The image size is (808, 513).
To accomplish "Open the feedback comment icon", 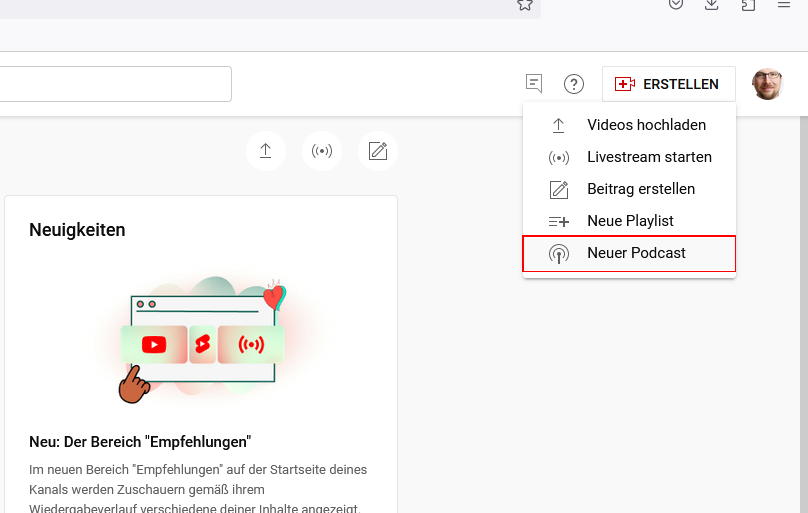I will [x=534, y=83].
